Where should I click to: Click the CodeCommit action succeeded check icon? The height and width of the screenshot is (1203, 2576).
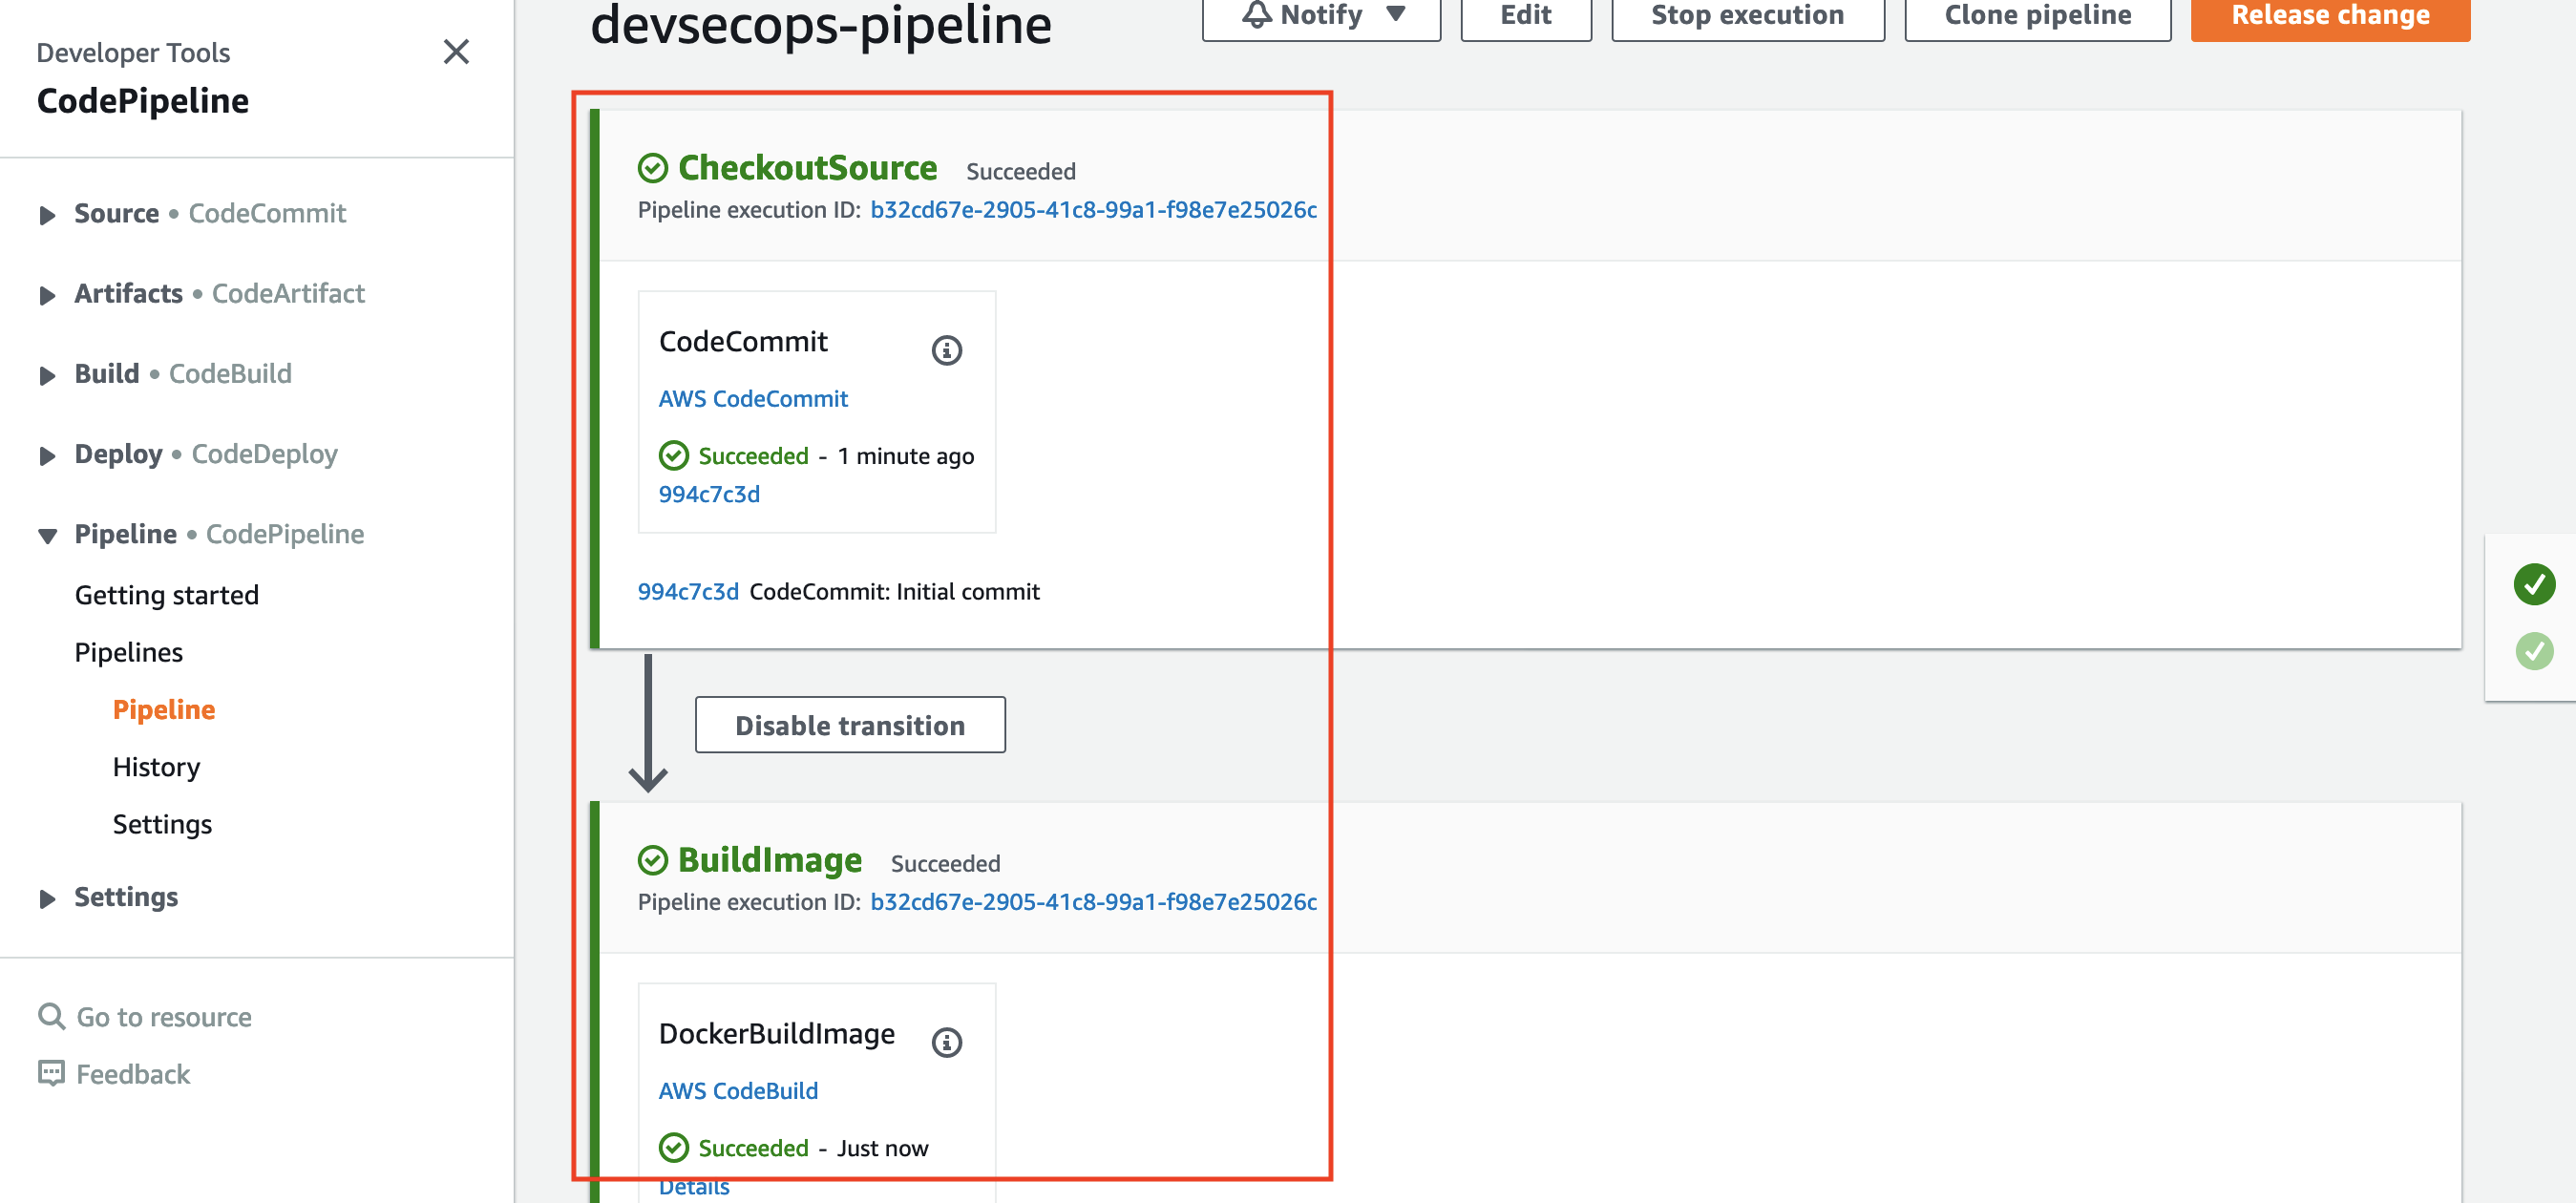pyautogui.click(x=674, y=456)
